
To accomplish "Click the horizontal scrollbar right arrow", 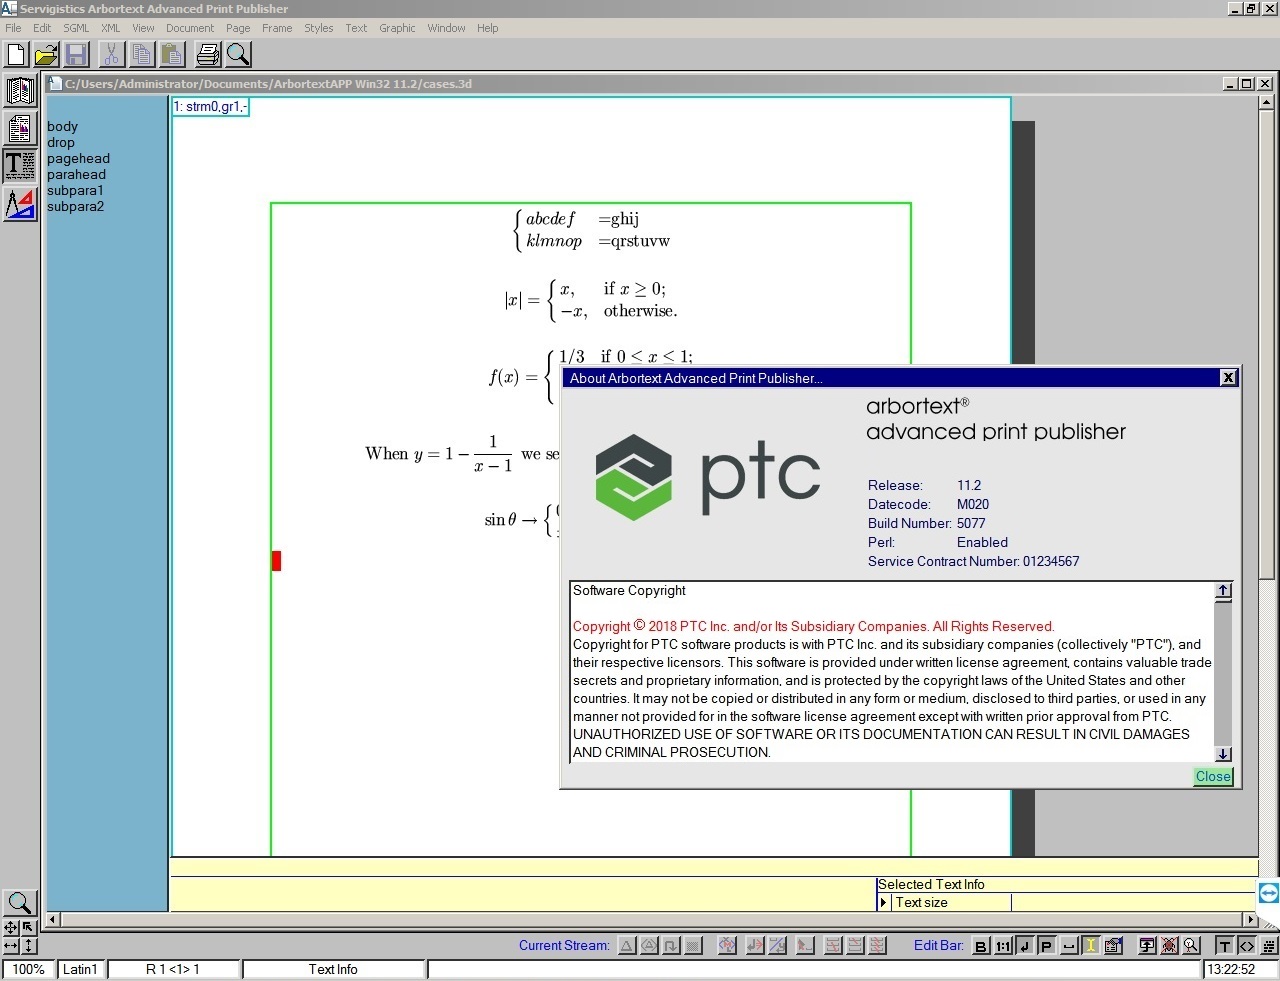I will [x=1250, y=920].
